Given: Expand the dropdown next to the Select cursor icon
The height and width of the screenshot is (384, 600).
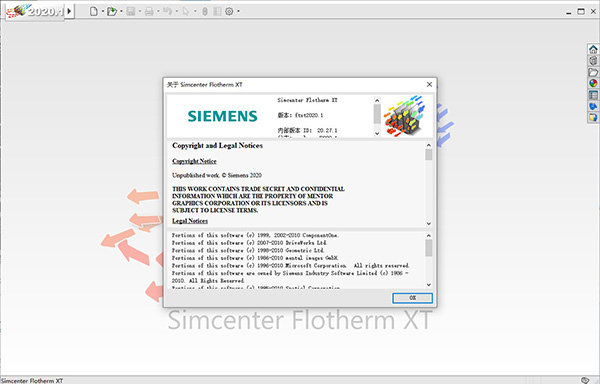Looking at the screenshot, I should click(x=195, y=11).
